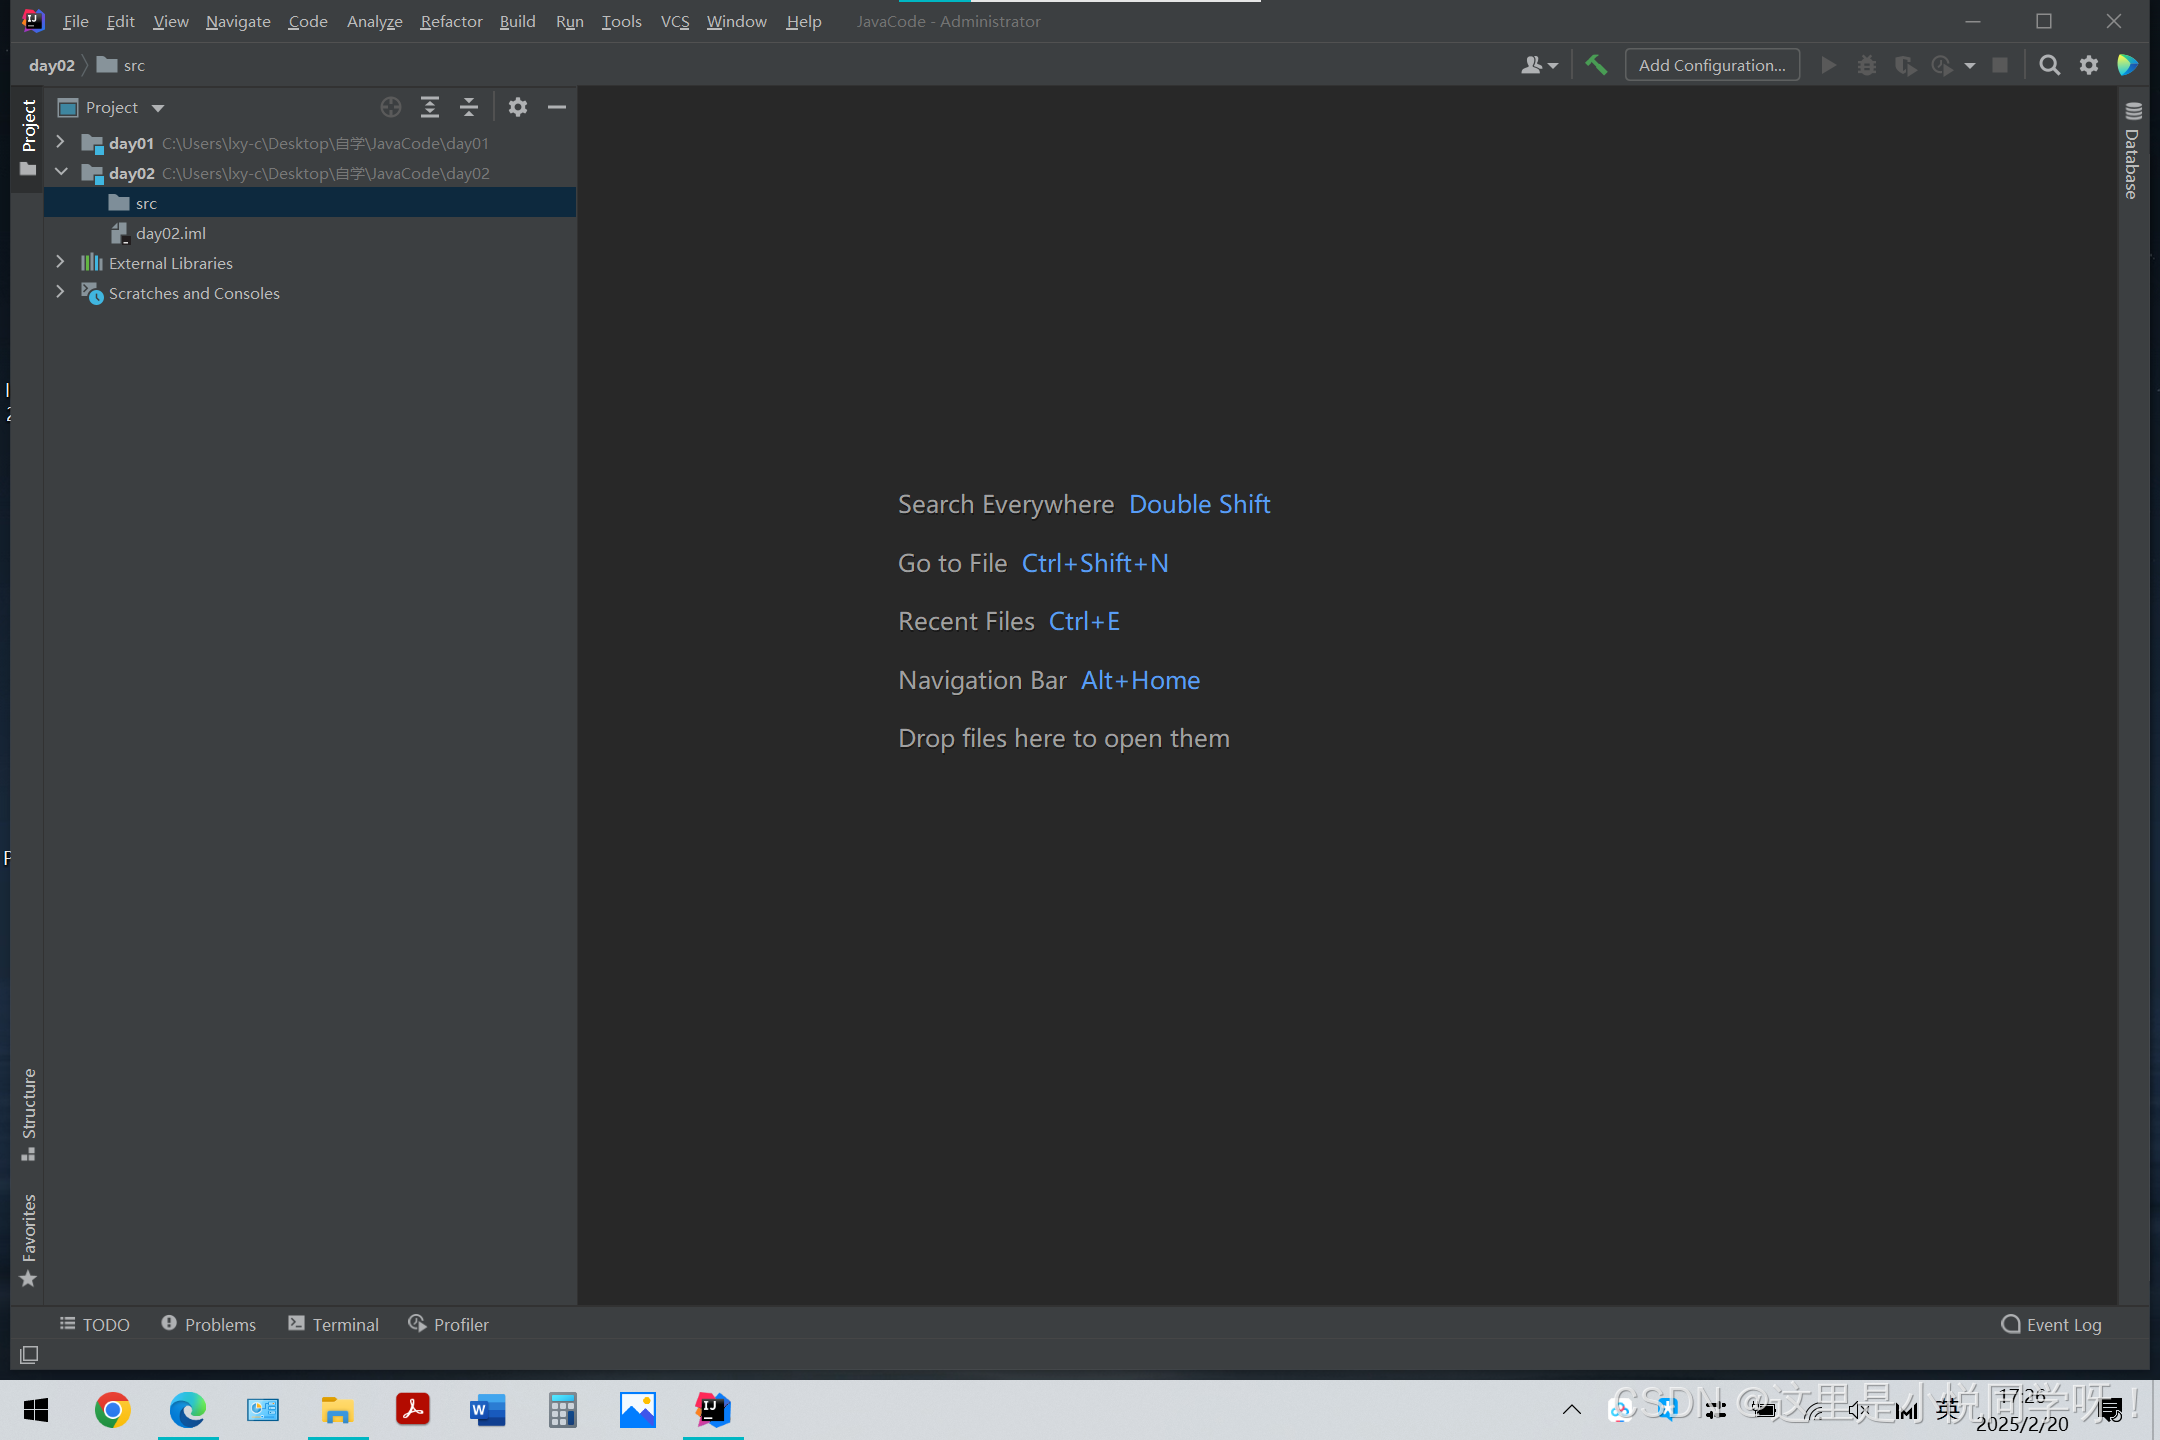Open Chrome from the taskbar
The width and height of the screenshot is (2160, 1440).
(112, 1410)
